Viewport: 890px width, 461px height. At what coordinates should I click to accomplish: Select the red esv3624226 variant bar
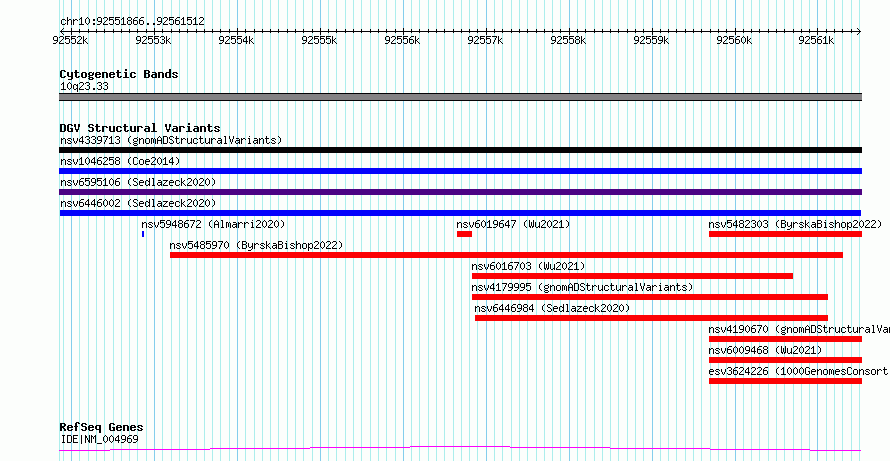(786, 381)
